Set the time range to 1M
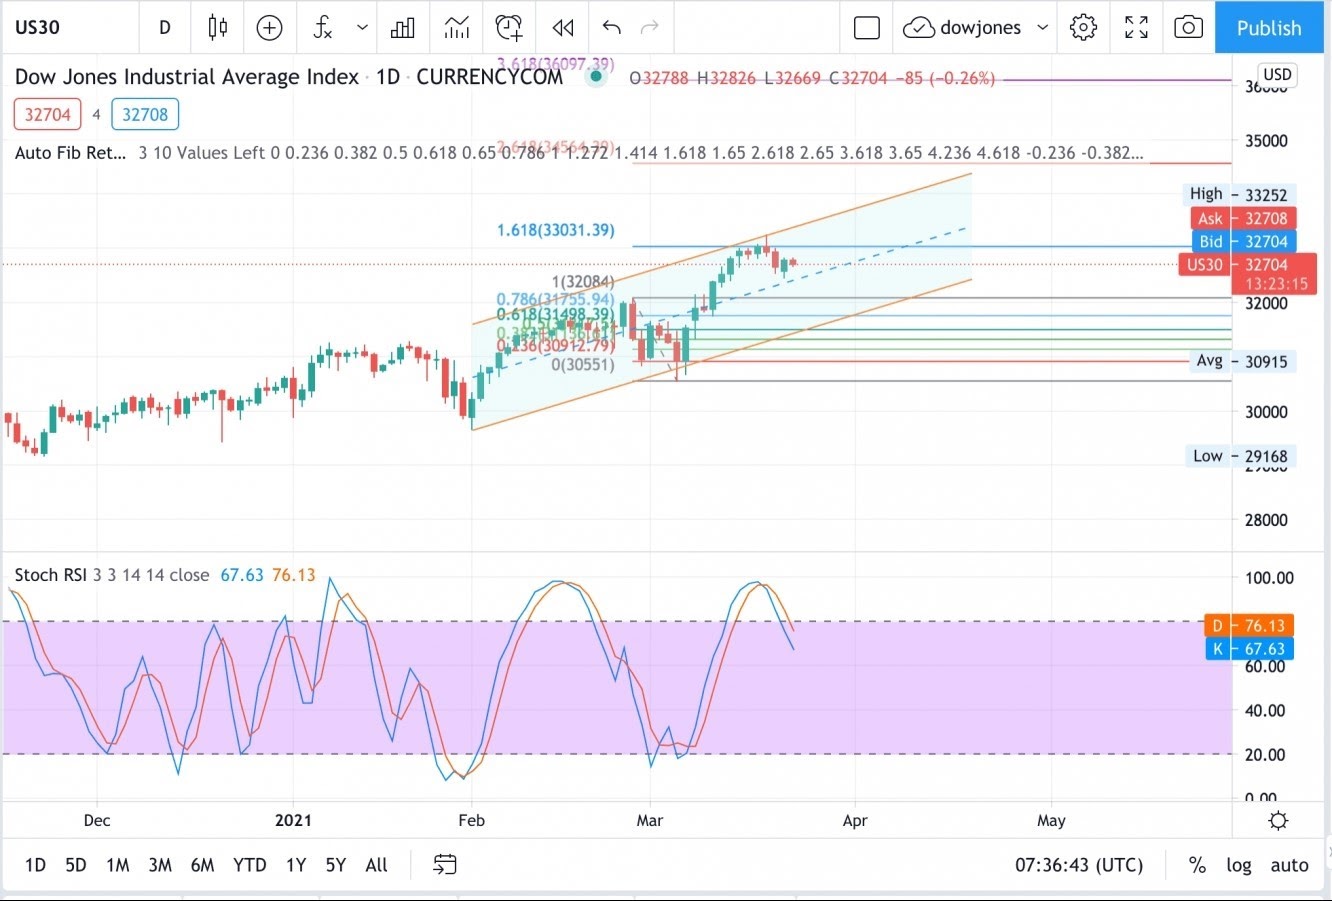The image size is (1332, 901). (118, 865)
